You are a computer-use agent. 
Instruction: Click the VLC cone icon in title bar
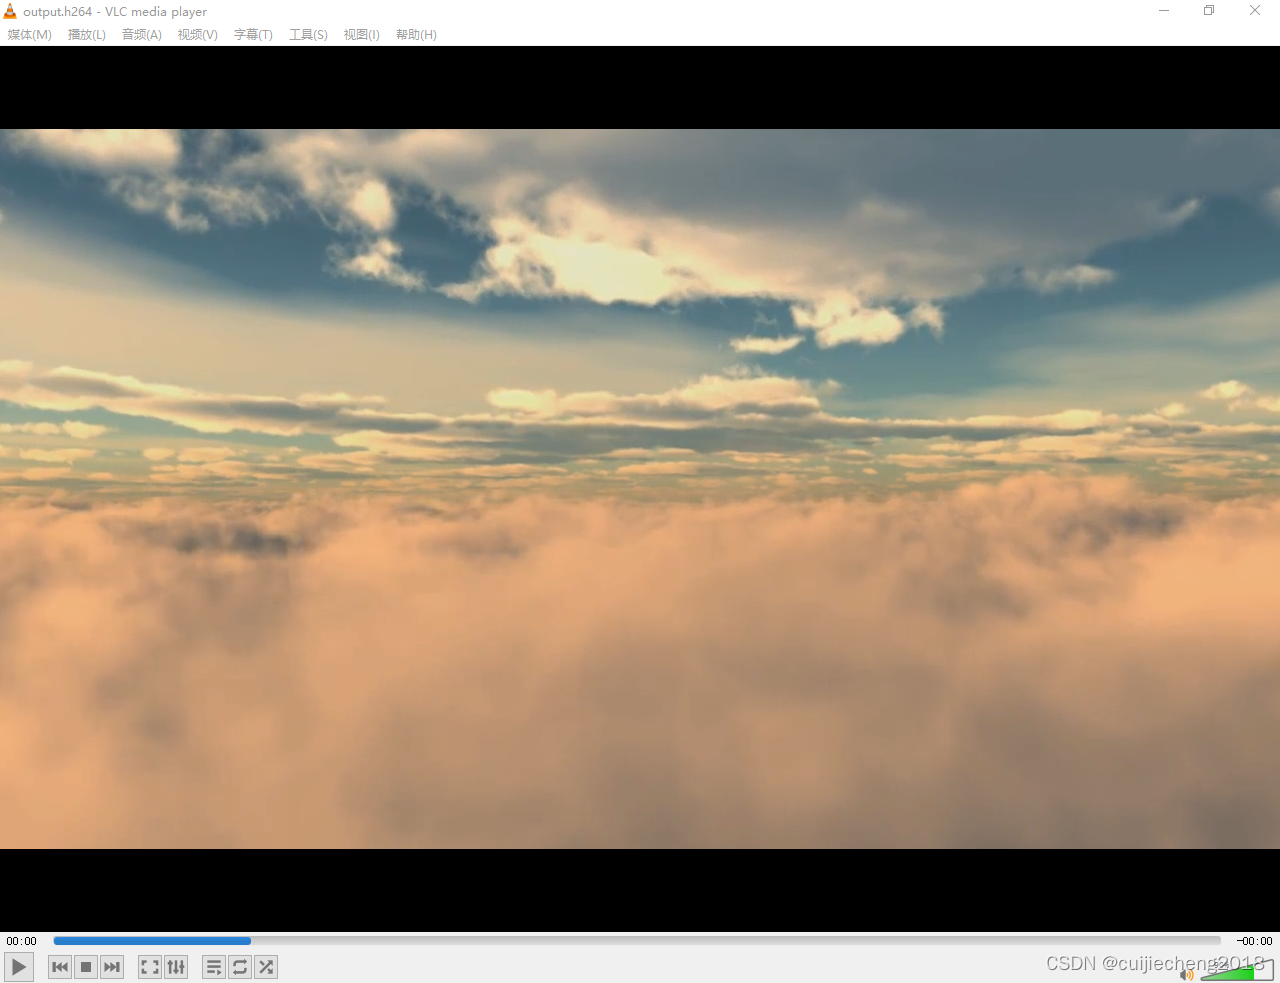10,11
